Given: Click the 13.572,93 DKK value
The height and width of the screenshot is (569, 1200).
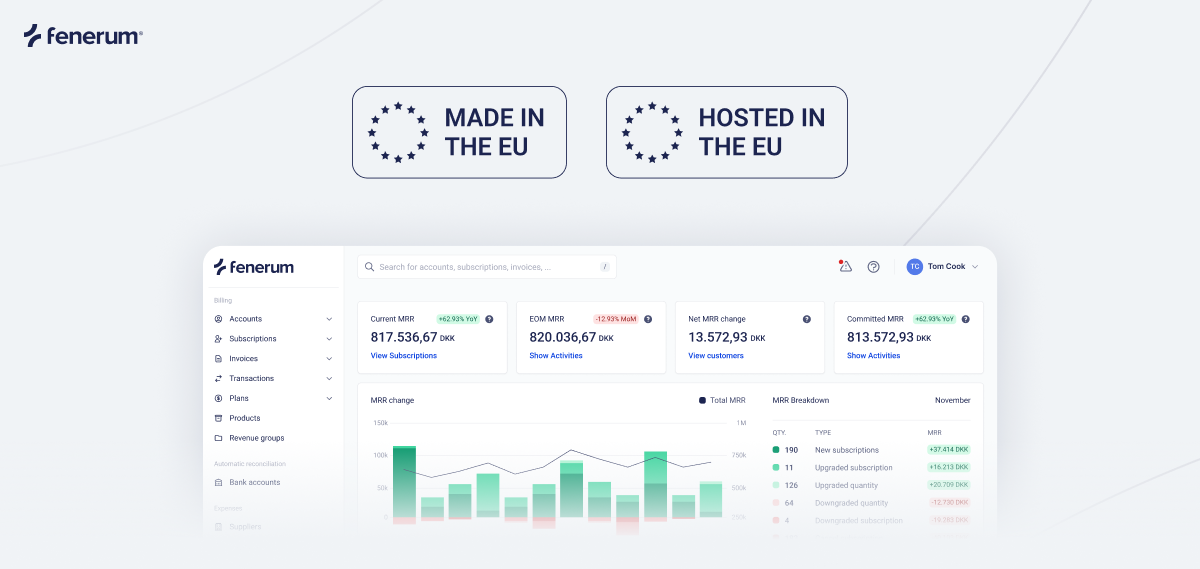Looking at the screenshot, I should coord(727,338).
